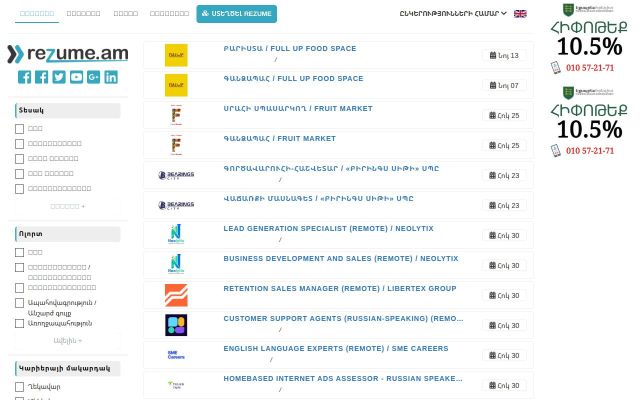Open the lower ՀԻՓՈԹԵՔ 10.5% advertisement
Viewport: 640px width, 400px height.
click(589, 121)
